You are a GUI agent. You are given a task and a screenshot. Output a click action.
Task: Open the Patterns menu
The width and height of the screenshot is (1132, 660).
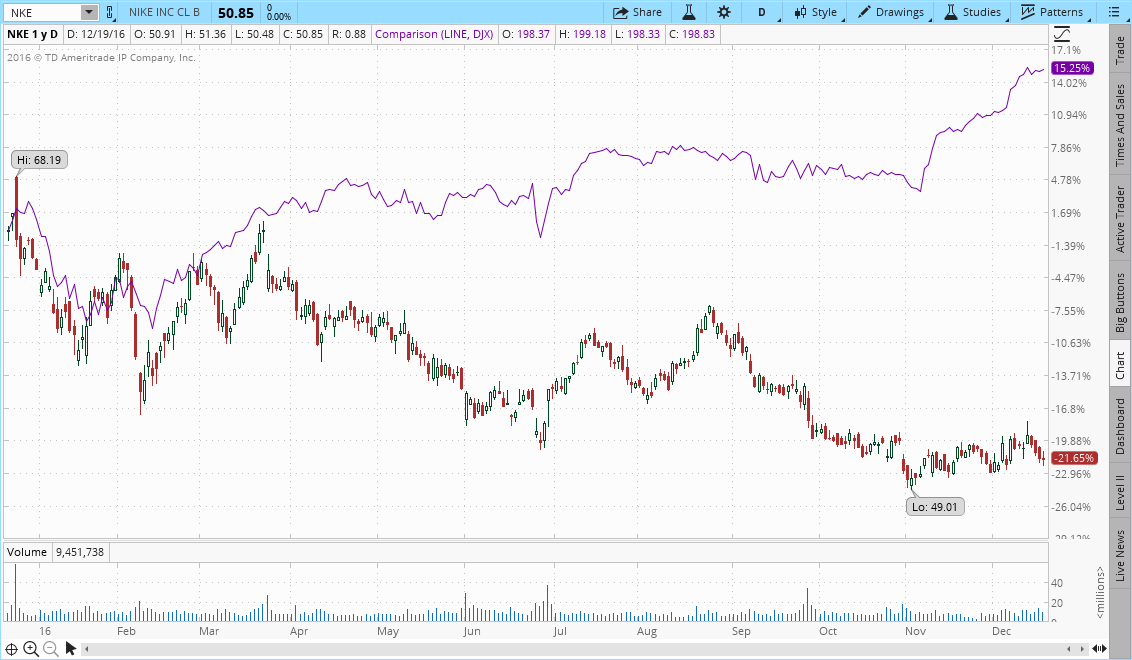(x=1053, y=12)
